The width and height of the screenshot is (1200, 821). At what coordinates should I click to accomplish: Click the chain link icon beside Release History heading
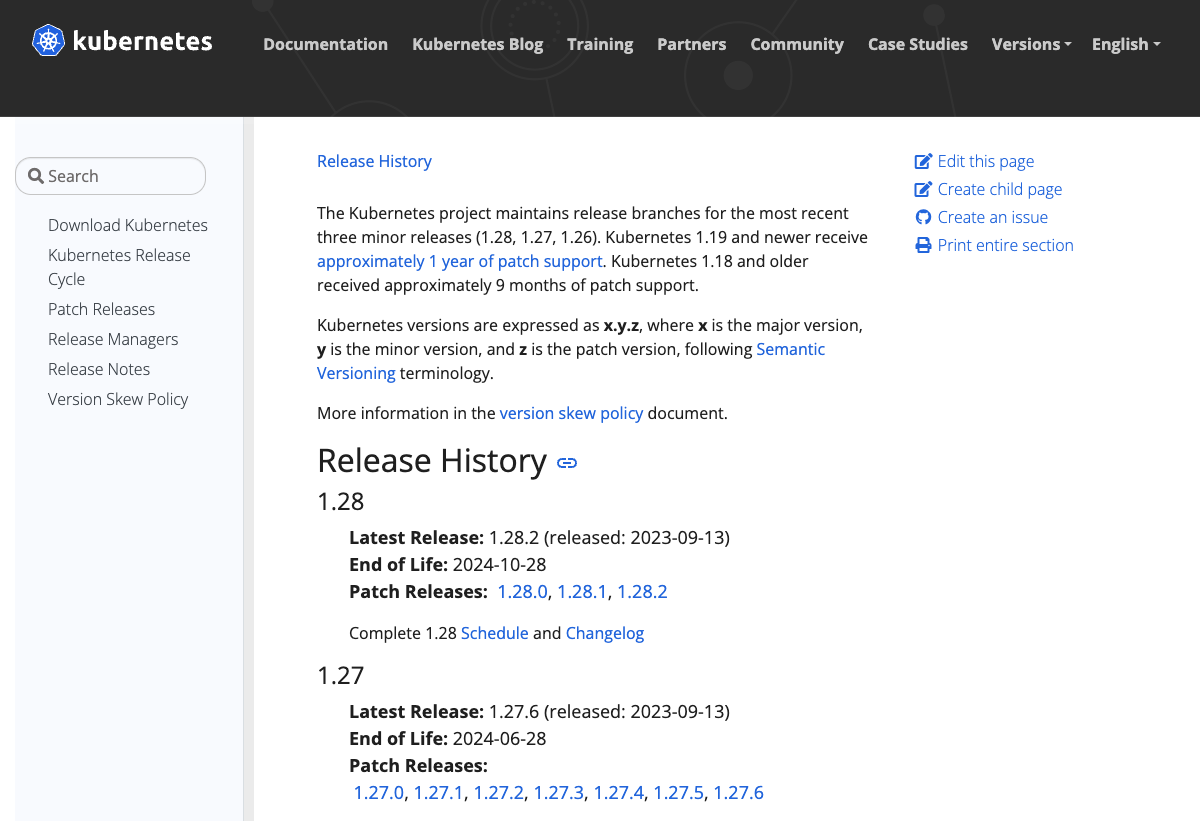click(566, 463)
